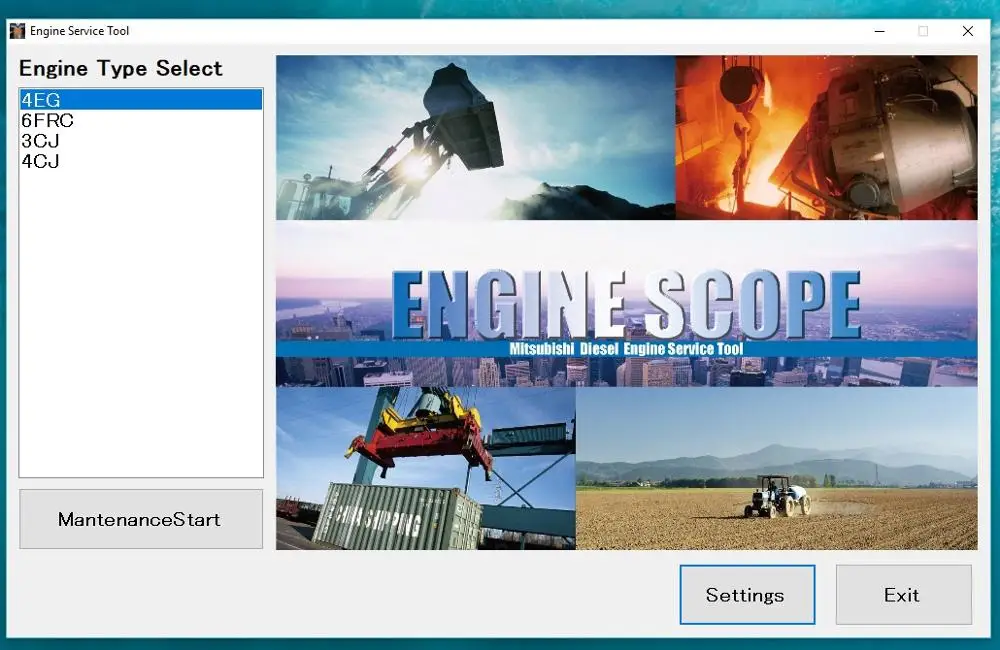
Task: Click the Engine Service Tool title bar icon
Action: pos(17,31)
